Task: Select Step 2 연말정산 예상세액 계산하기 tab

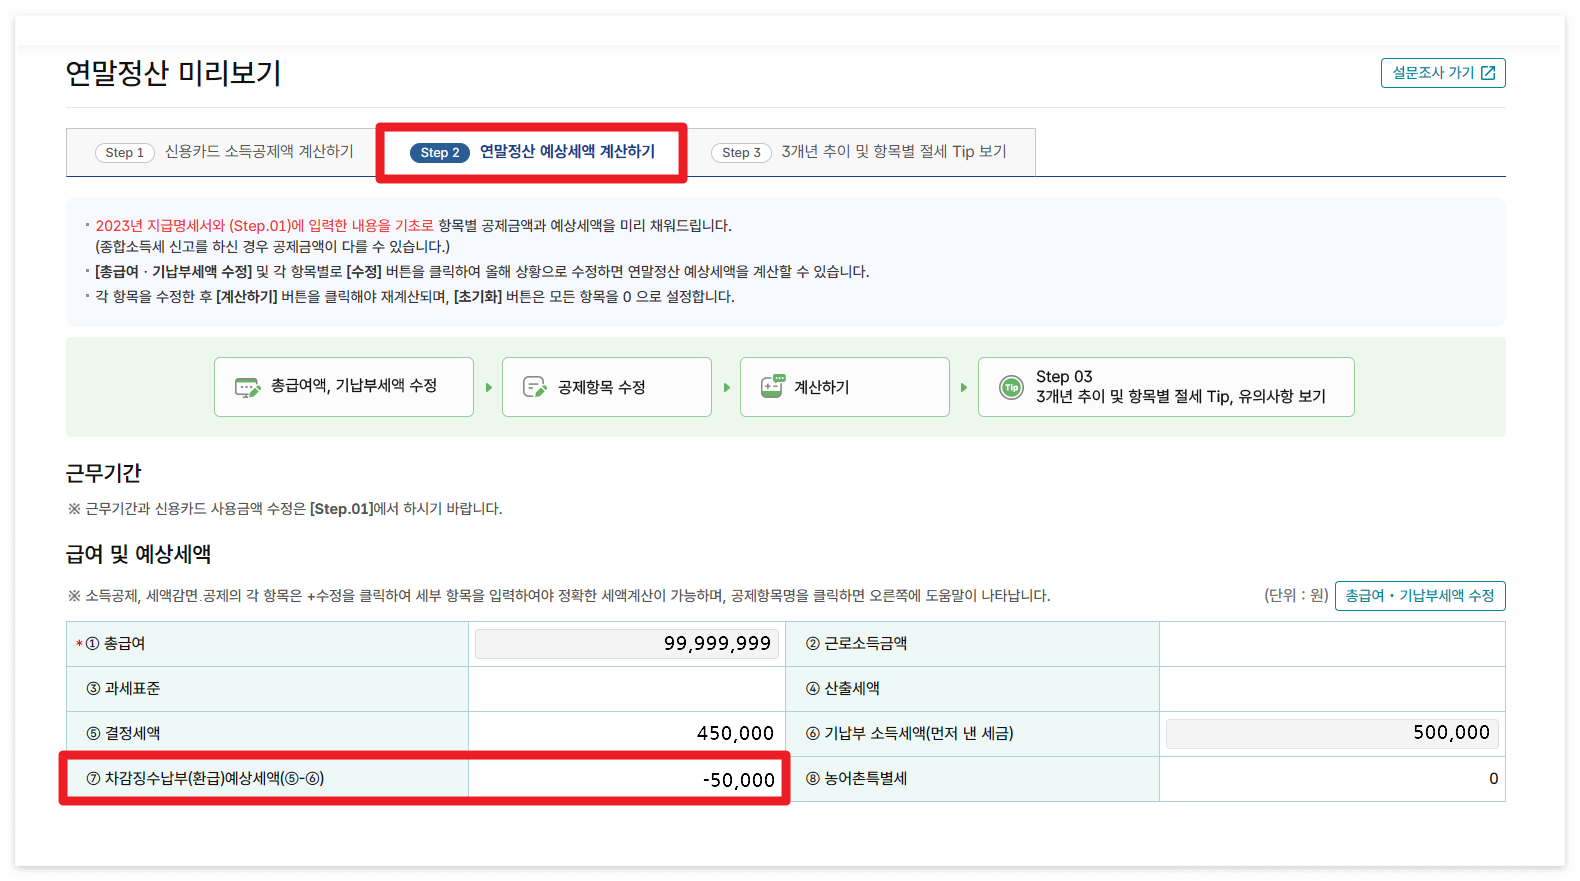Action: click(532, 152)
